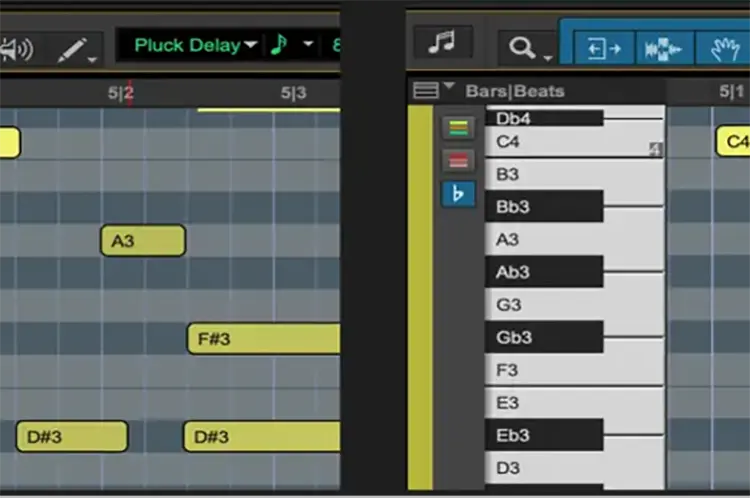
Task: Toggle the flat accidental display button
Action: tap(458, 194)
